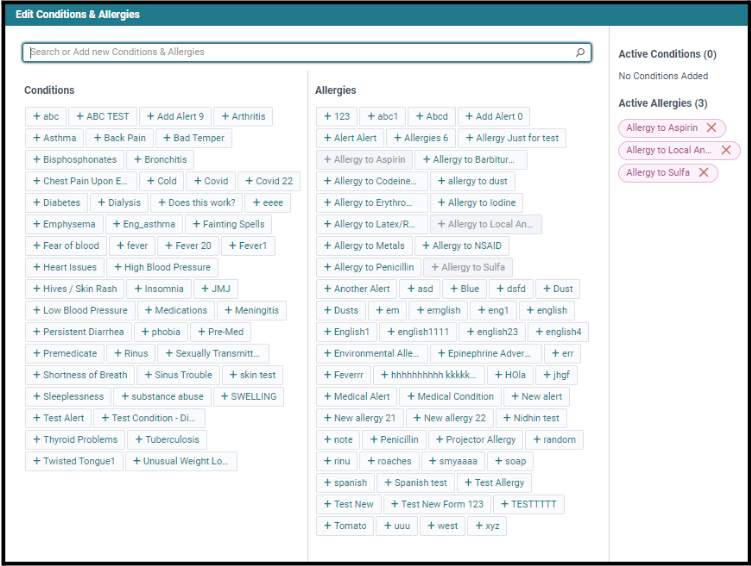Add the High Blood Pressure condition

pos(162,267)
